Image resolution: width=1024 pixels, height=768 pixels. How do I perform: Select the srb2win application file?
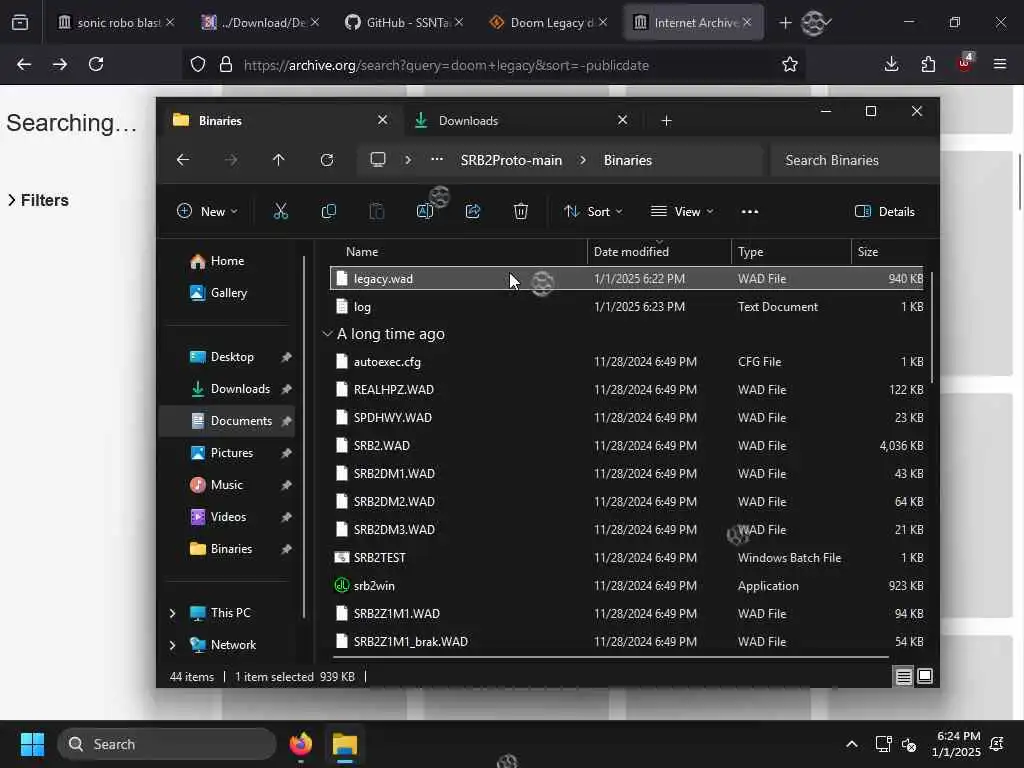[x=627, y=586]
